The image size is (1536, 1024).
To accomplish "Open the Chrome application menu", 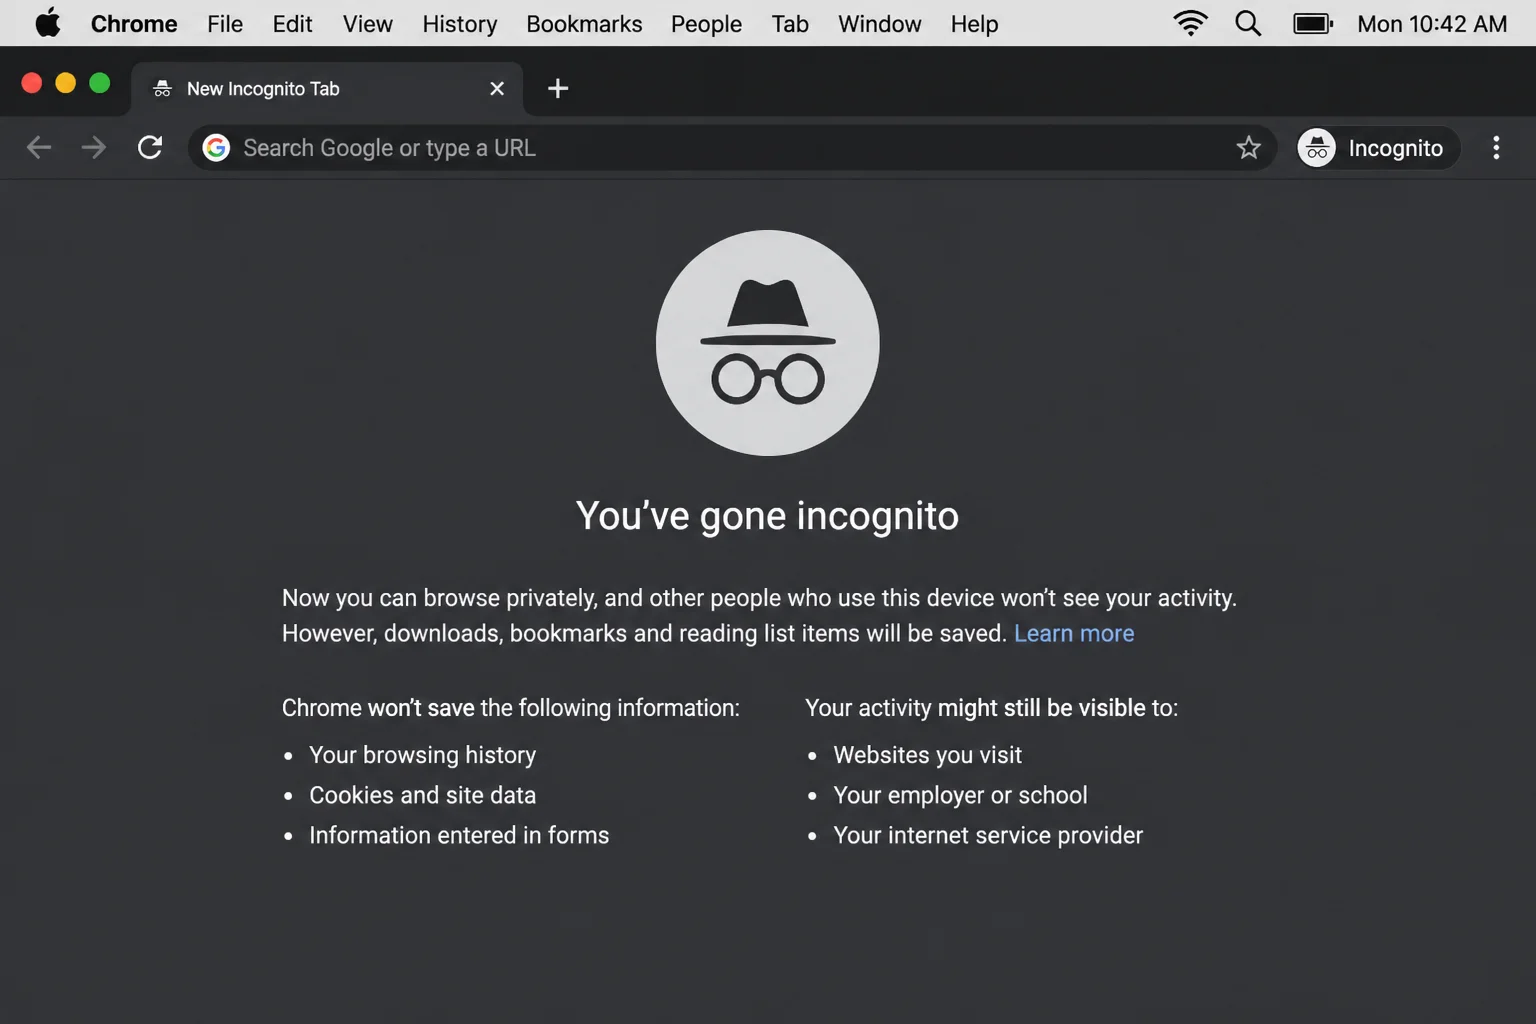I will (x=134, y=24).
